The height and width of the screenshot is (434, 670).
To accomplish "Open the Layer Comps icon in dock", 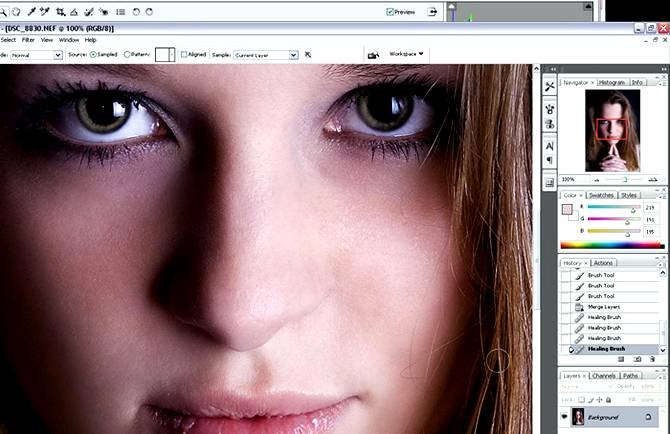I will (549, 182).
